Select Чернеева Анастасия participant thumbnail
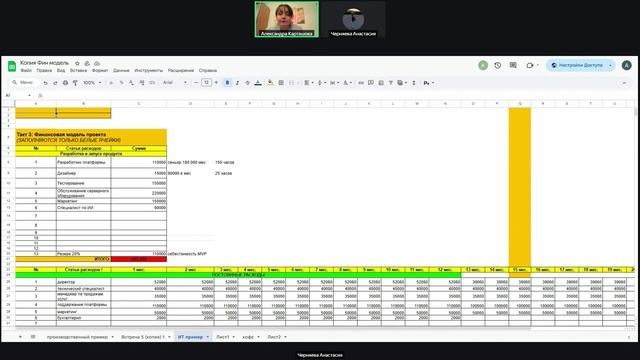Image resolution: width=640 pixels, height=360 pixels. pos(353,19)
